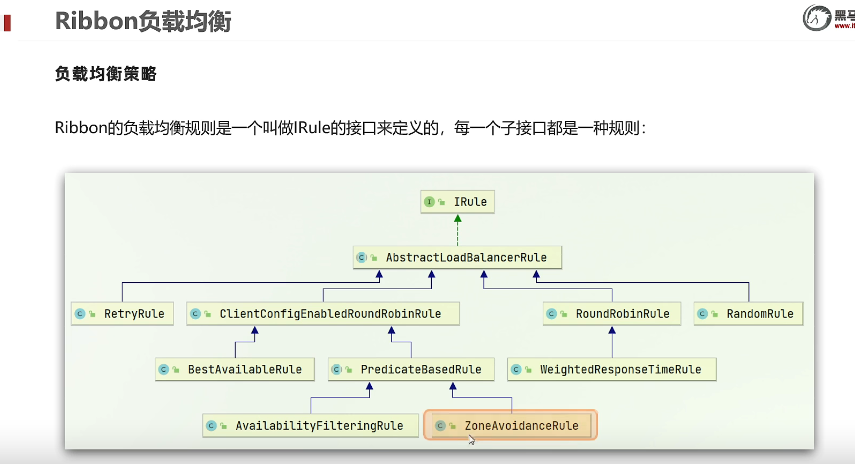The height and width of the screenshot is (464, 855).
Task: Select the RoundRobinRule node text
Action: pyautogui.click(x=623, y=314)
